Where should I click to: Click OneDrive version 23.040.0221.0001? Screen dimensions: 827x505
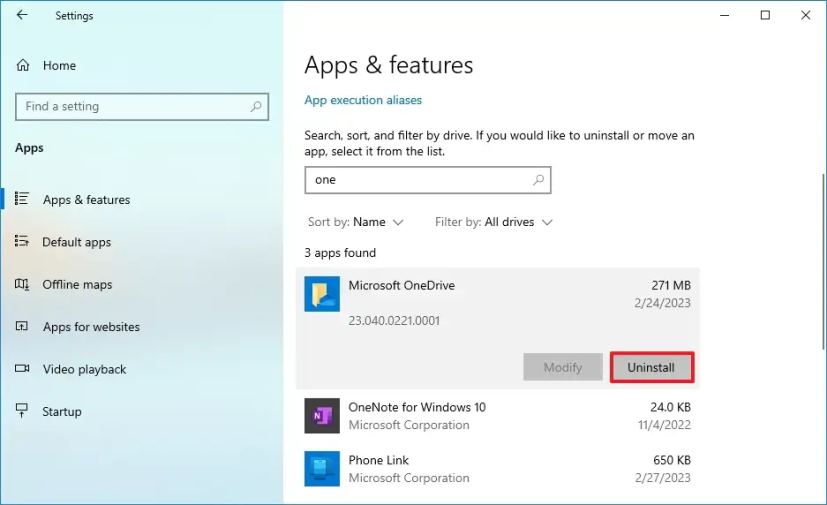(394, 320)
